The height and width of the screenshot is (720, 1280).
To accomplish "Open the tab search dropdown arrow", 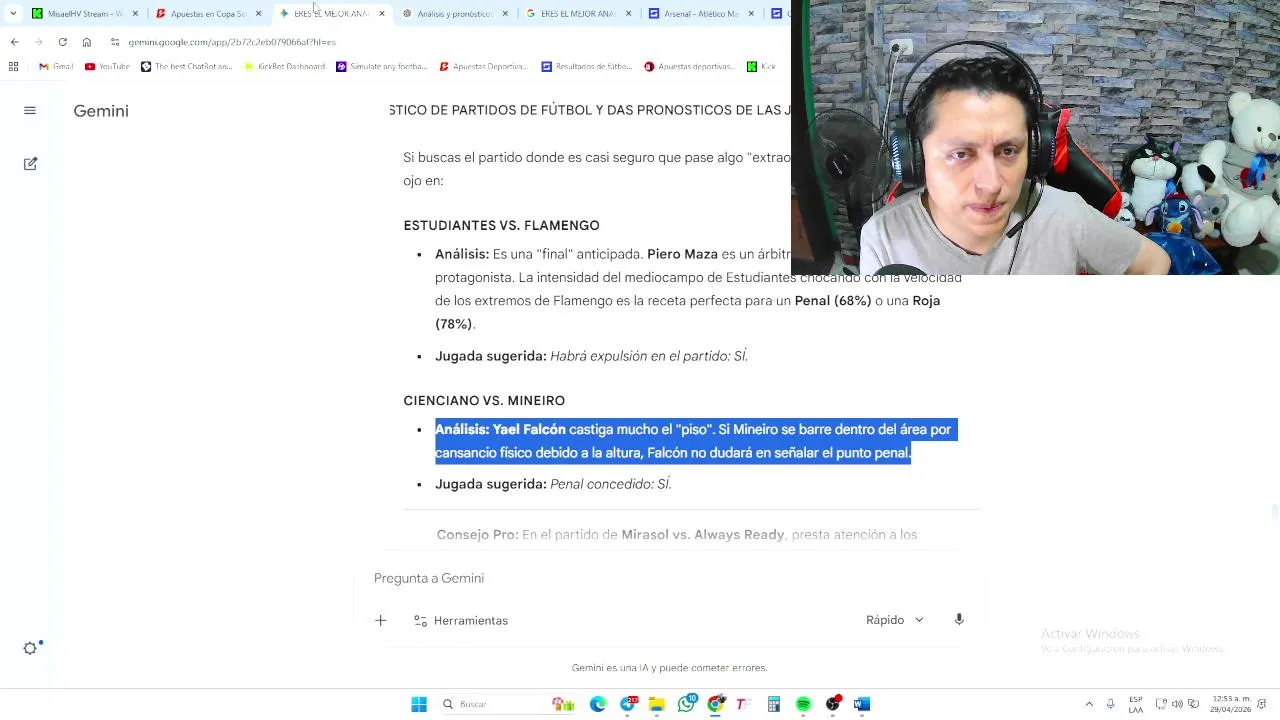I will tap(14, 14).
